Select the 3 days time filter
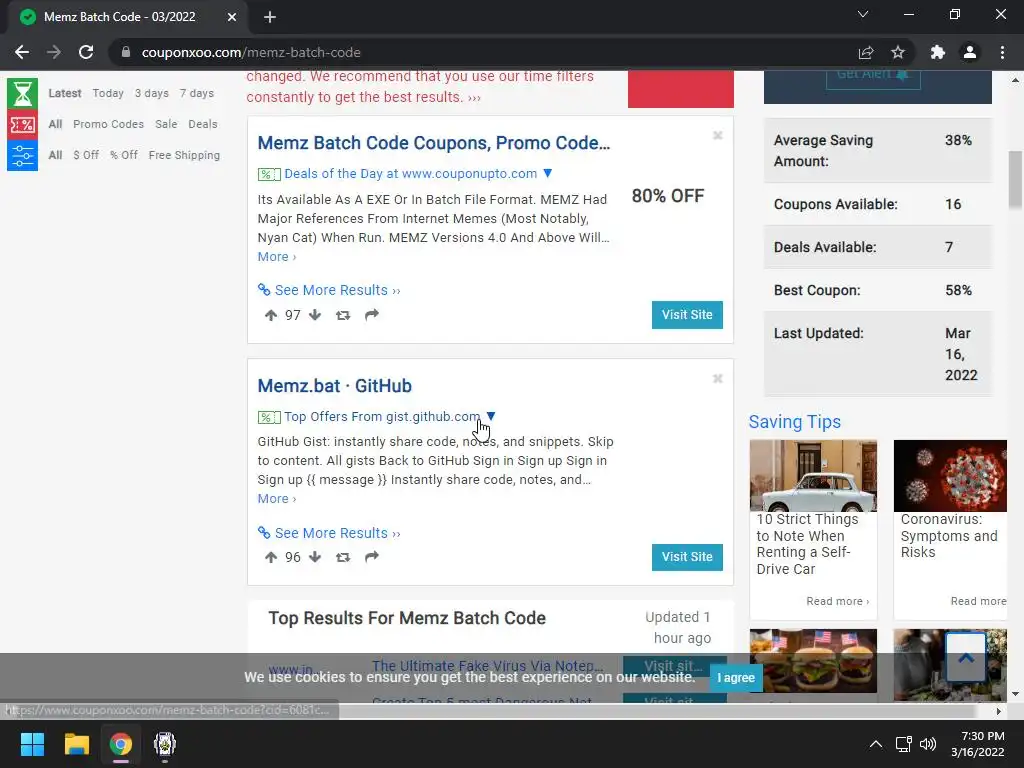Image resolution: width=1024 pixels, height=768 pixels. point(152,93)
